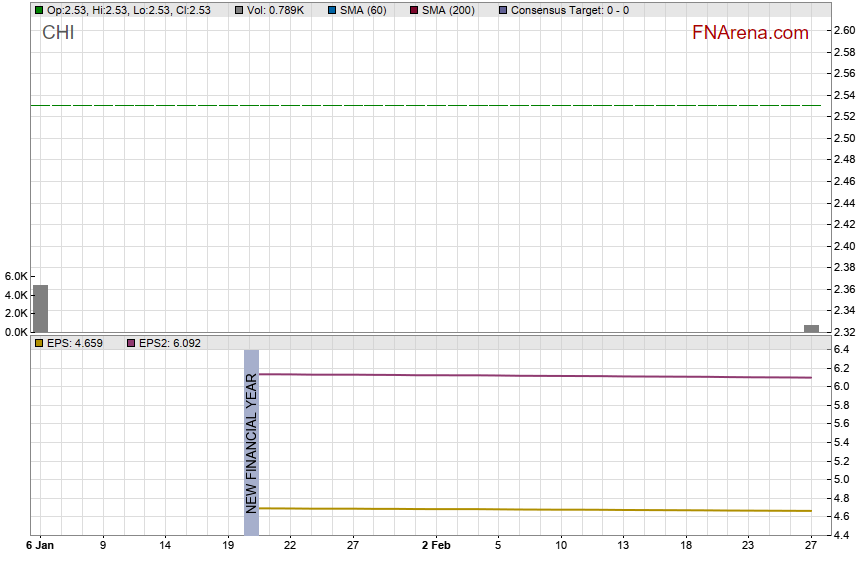This screenshot has height=566, width=859.
Task: Click the grey Vol legend square
Action: tap(239, 10)
